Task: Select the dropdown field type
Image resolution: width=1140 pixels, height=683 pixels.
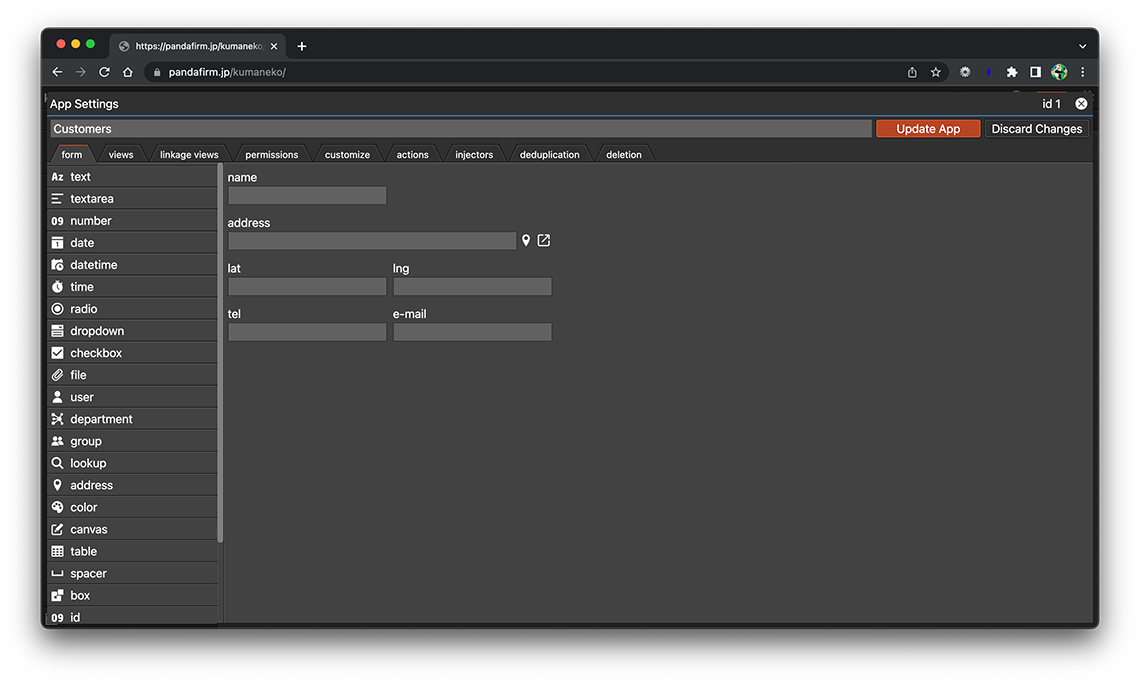Action: click(97, 331)
